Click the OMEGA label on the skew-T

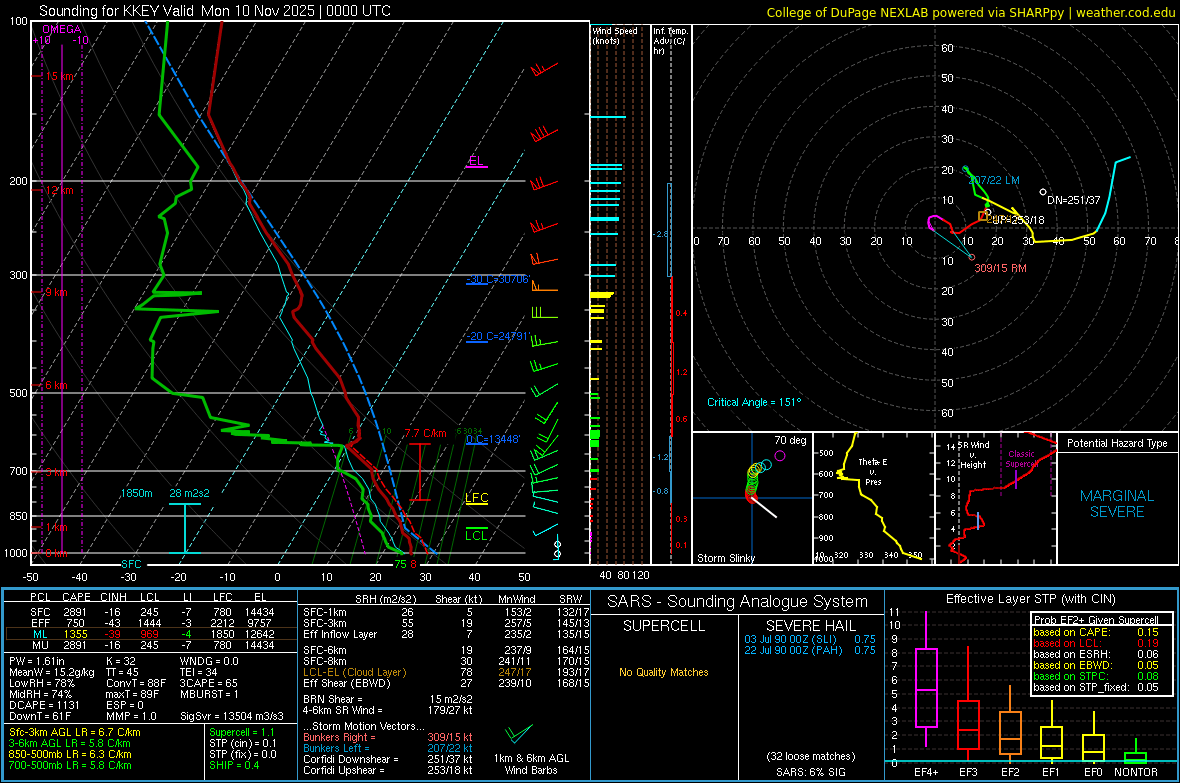[x=62, y=29]
